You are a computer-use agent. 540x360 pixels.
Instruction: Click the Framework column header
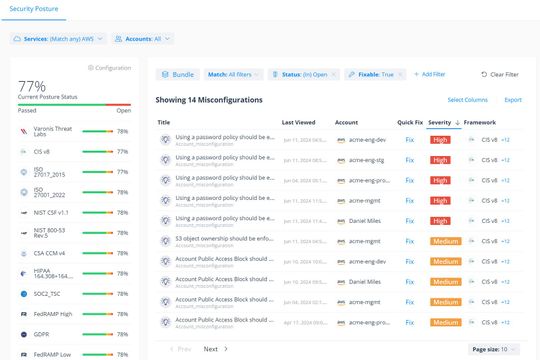[479, 122]
